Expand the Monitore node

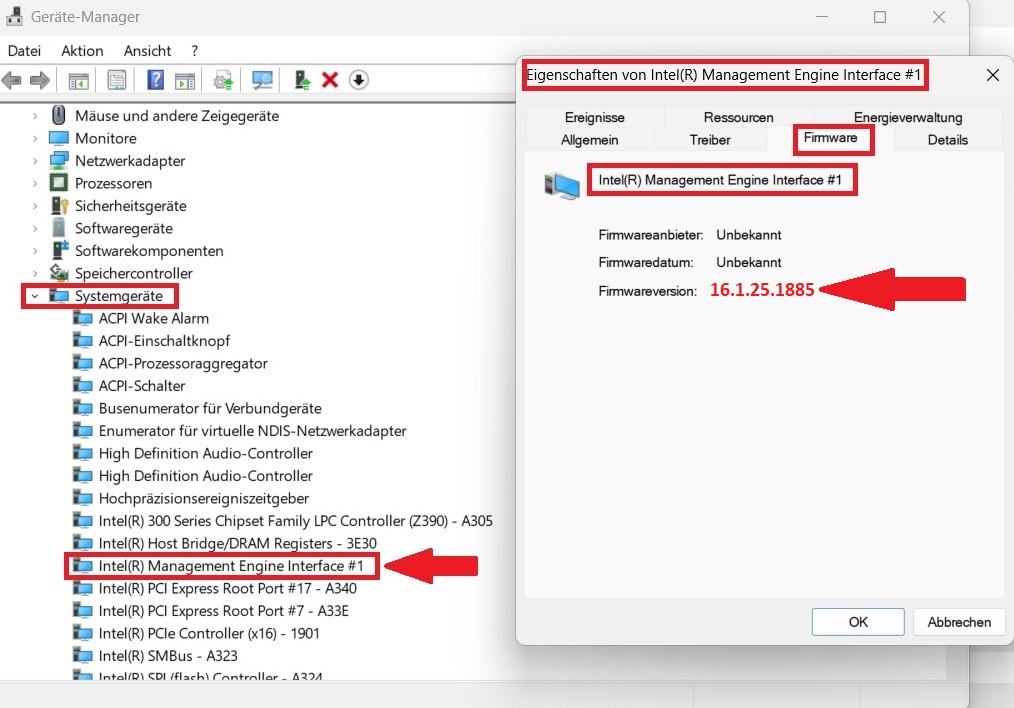click(x=35, y=138)
